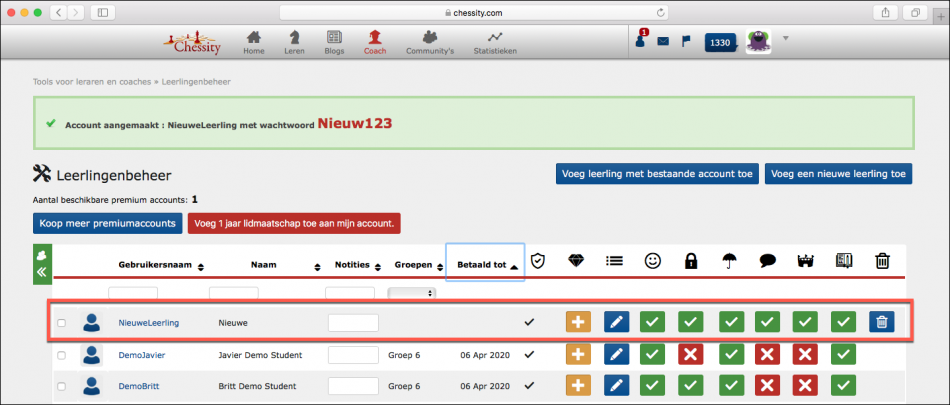The height and width of the screenshot is (405, 950).
Task: Open DemoJavier user link
Action: 142,355
